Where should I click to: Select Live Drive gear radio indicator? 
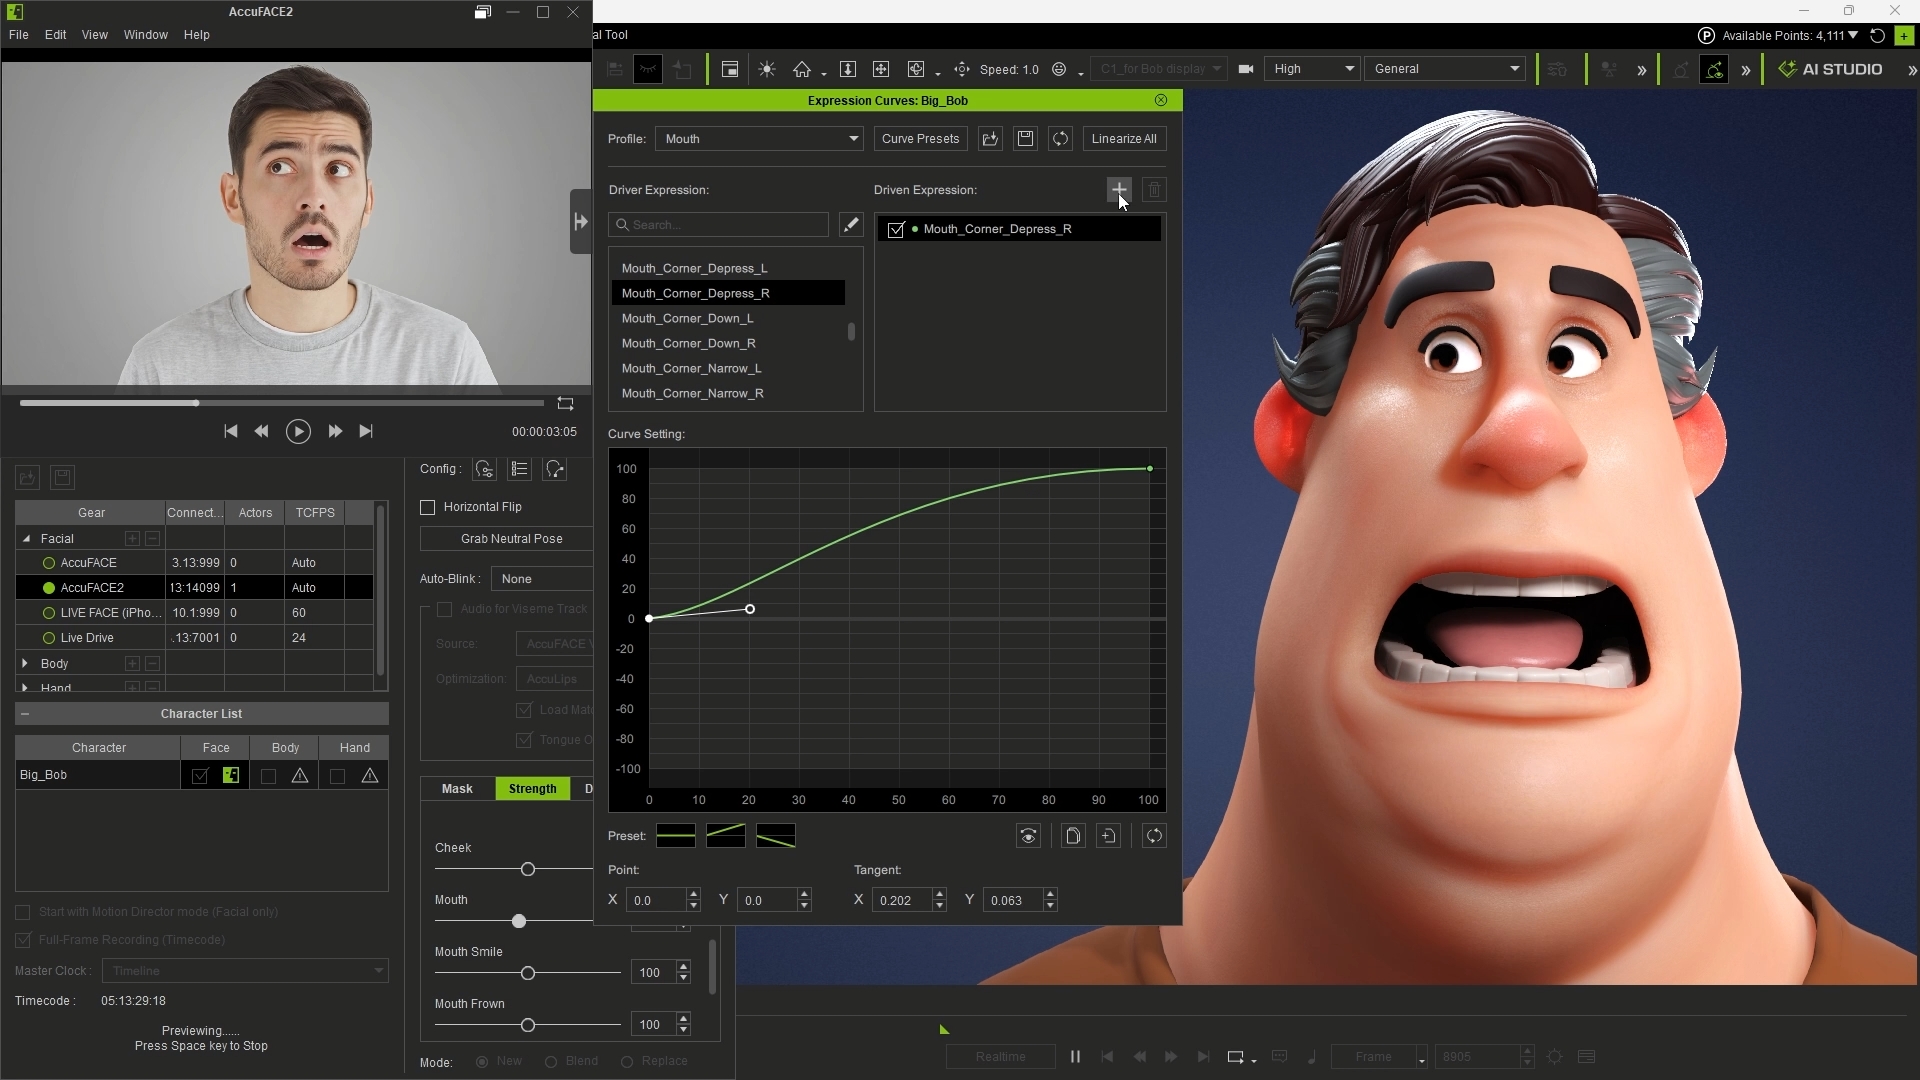pyautogui.click(x=48, y=638)
